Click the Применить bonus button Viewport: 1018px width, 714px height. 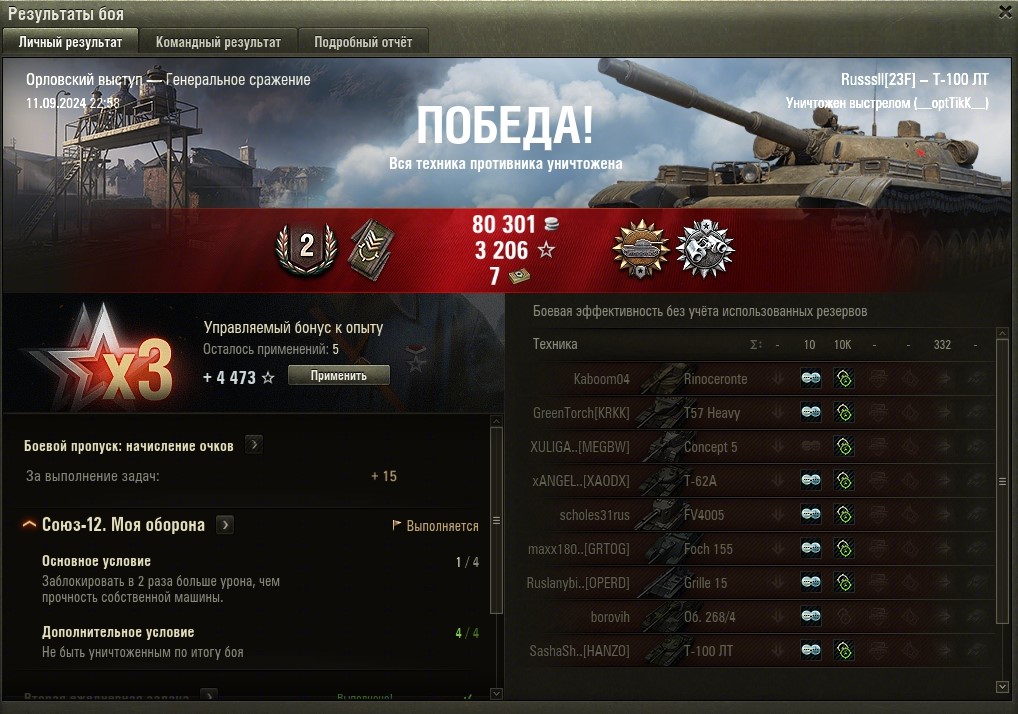[x=338, y=375]
